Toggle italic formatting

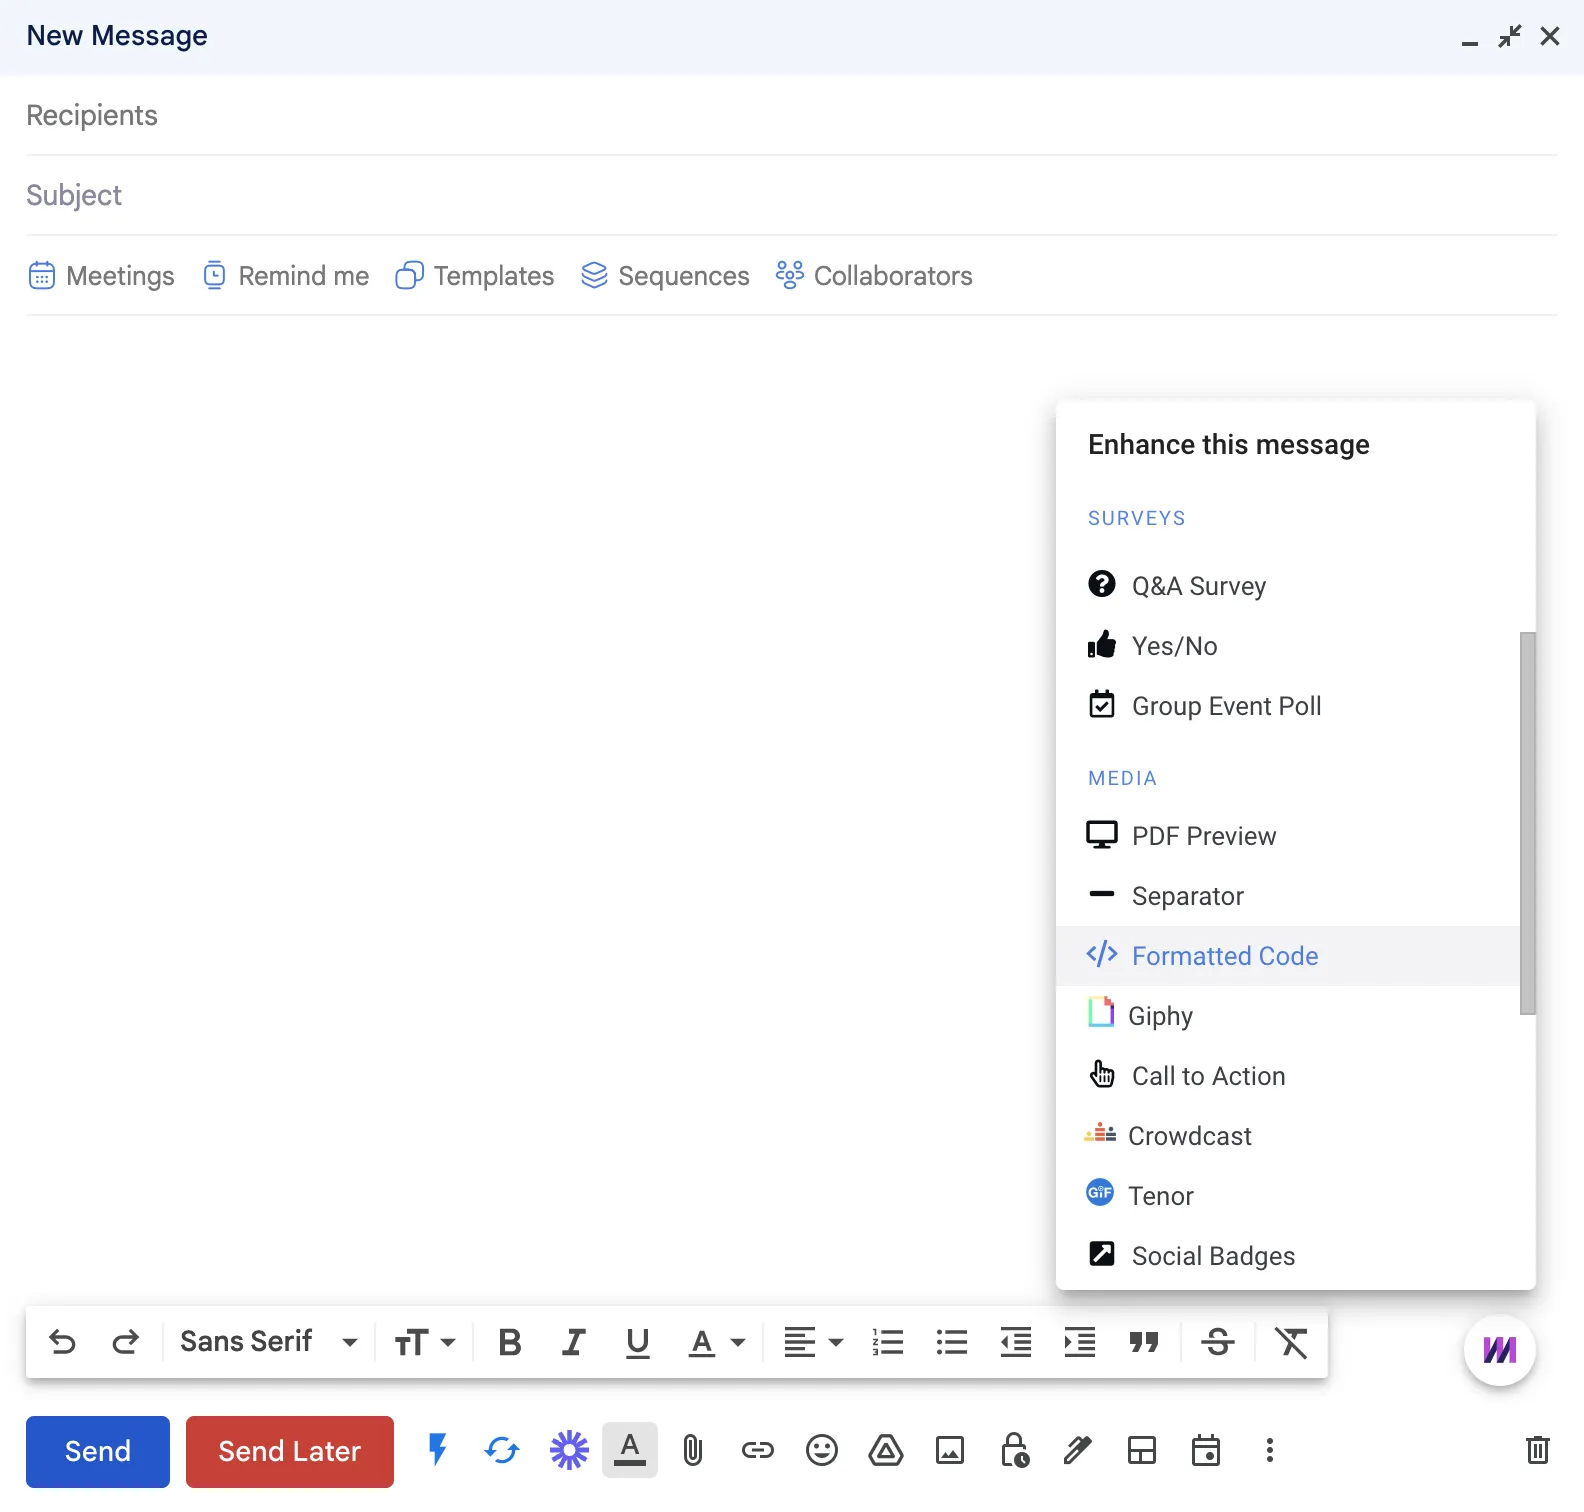(573, 1342)
